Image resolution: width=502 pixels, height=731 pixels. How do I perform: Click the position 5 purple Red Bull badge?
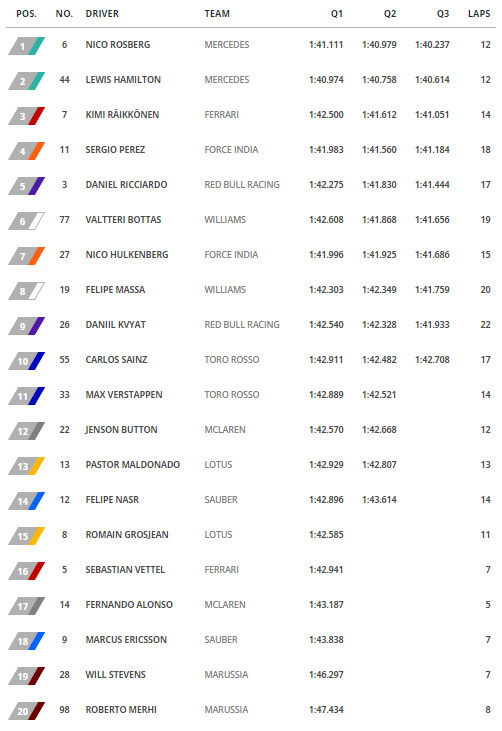[27, 186]
